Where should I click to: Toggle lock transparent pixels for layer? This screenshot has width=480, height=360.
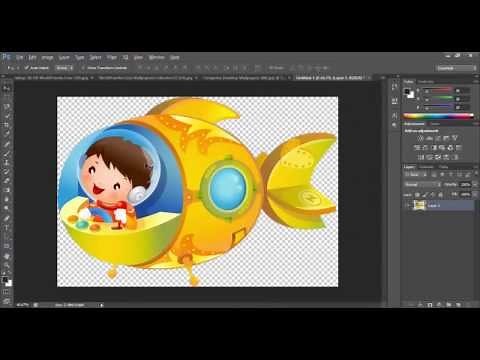point(417,194)
